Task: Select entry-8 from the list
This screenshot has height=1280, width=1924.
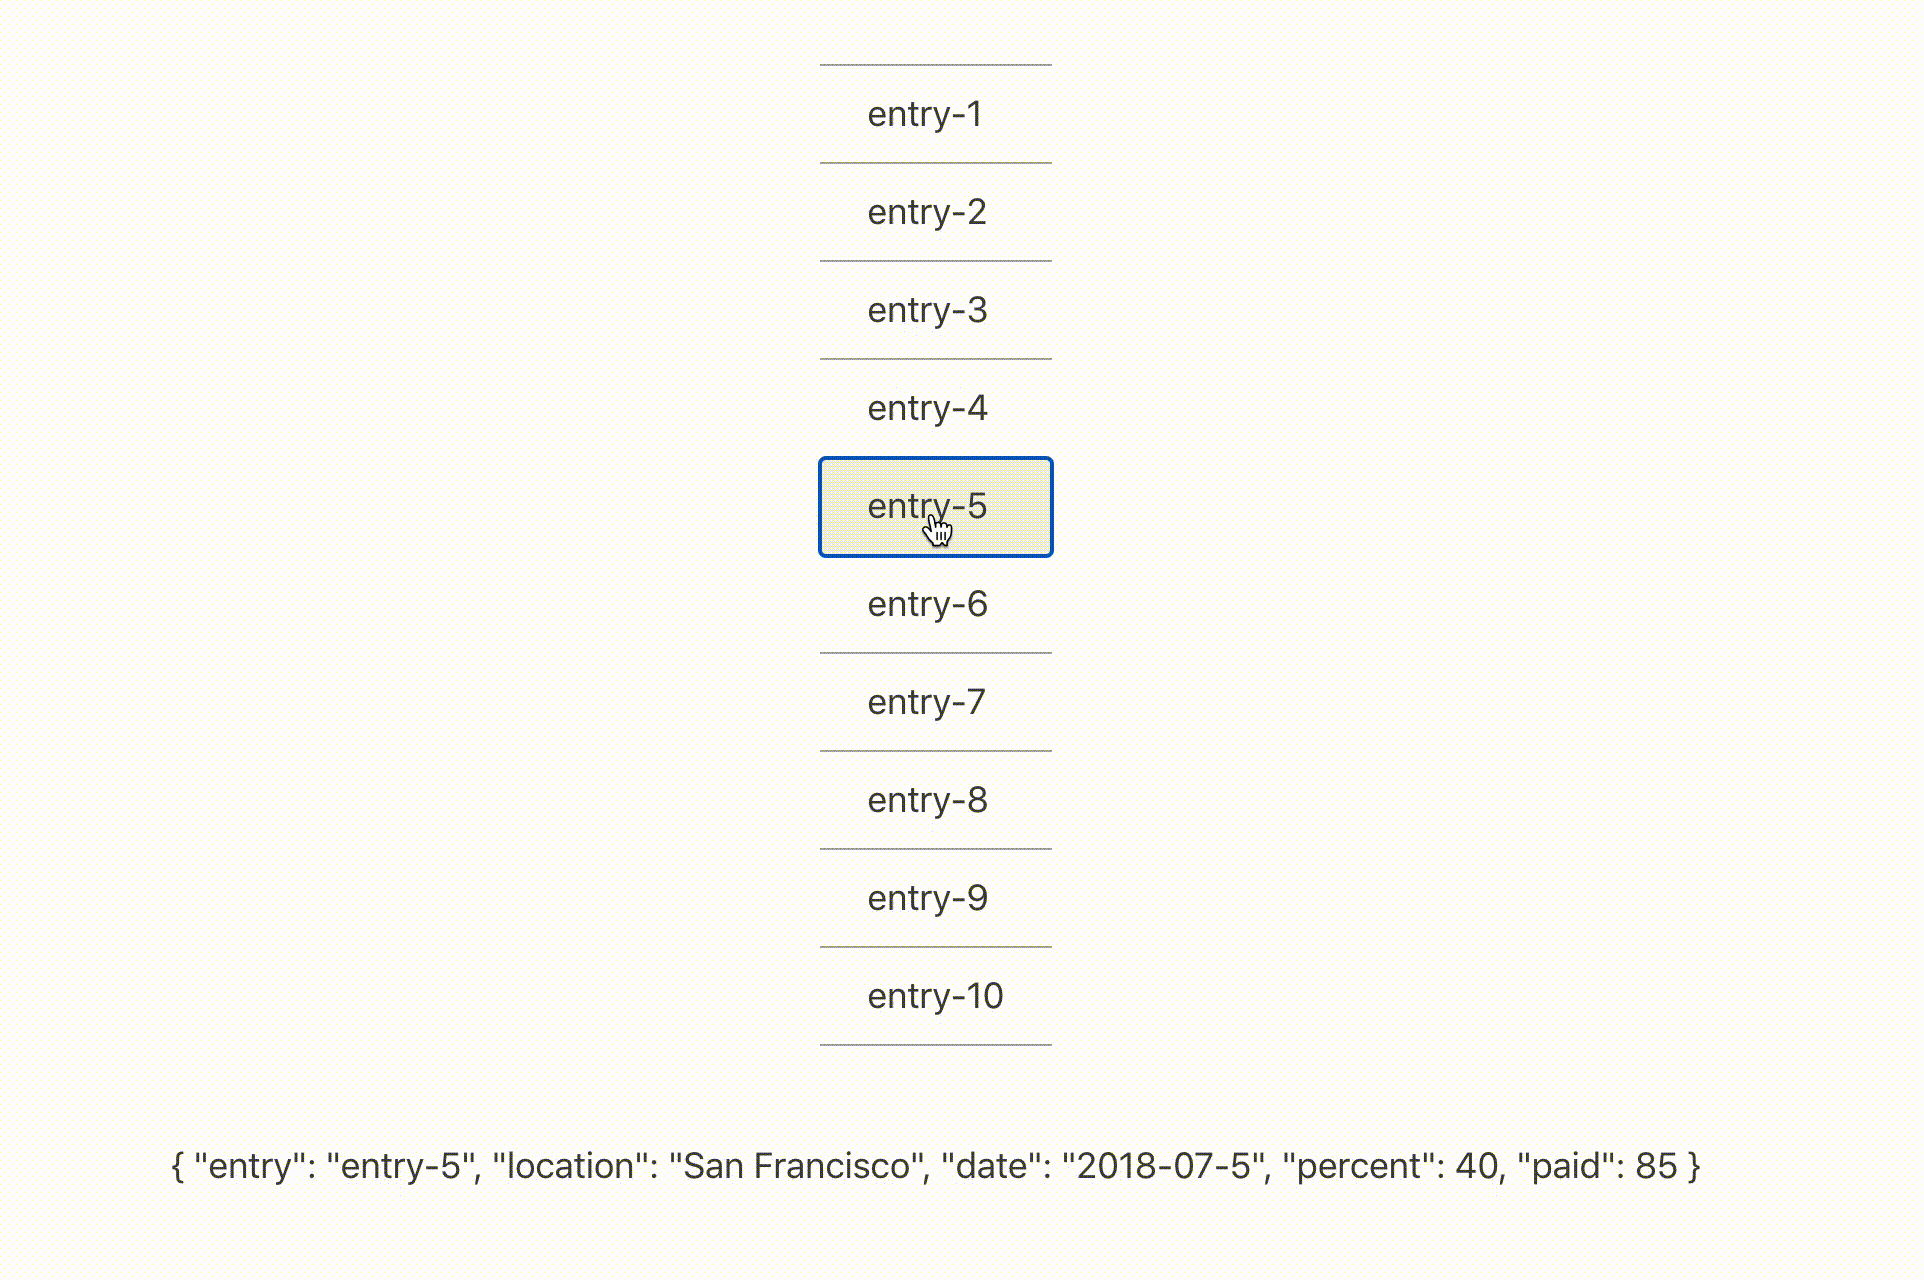Action: coord(926,799)
